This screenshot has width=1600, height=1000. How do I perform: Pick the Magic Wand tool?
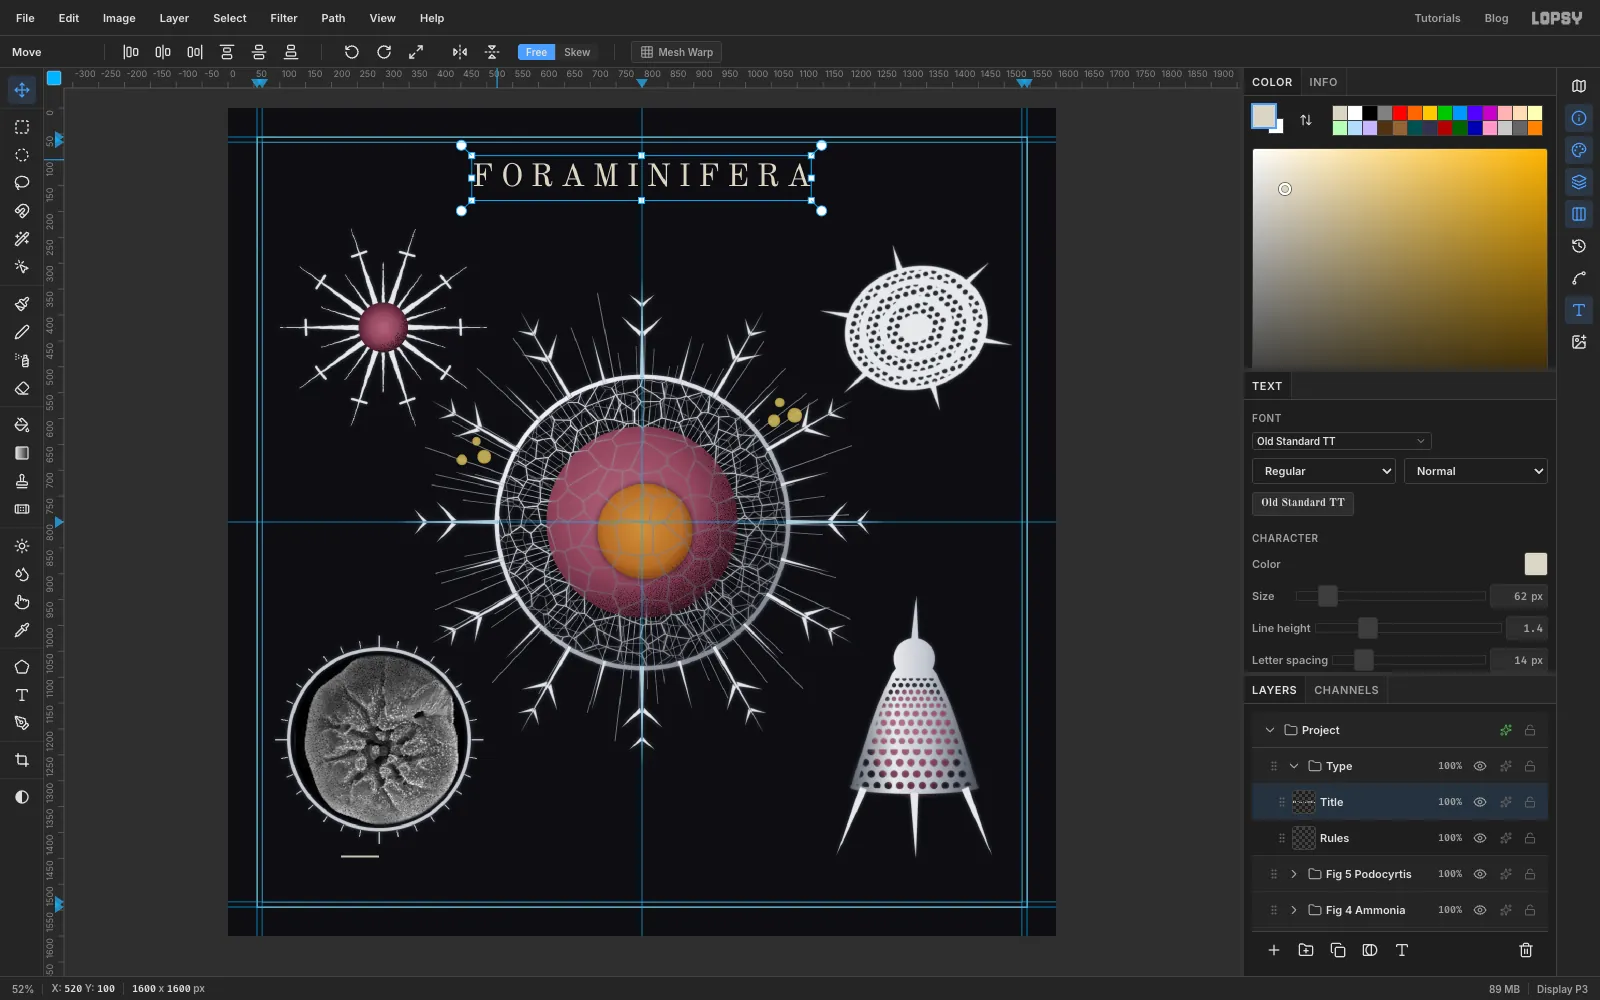(x=22, y=239)
